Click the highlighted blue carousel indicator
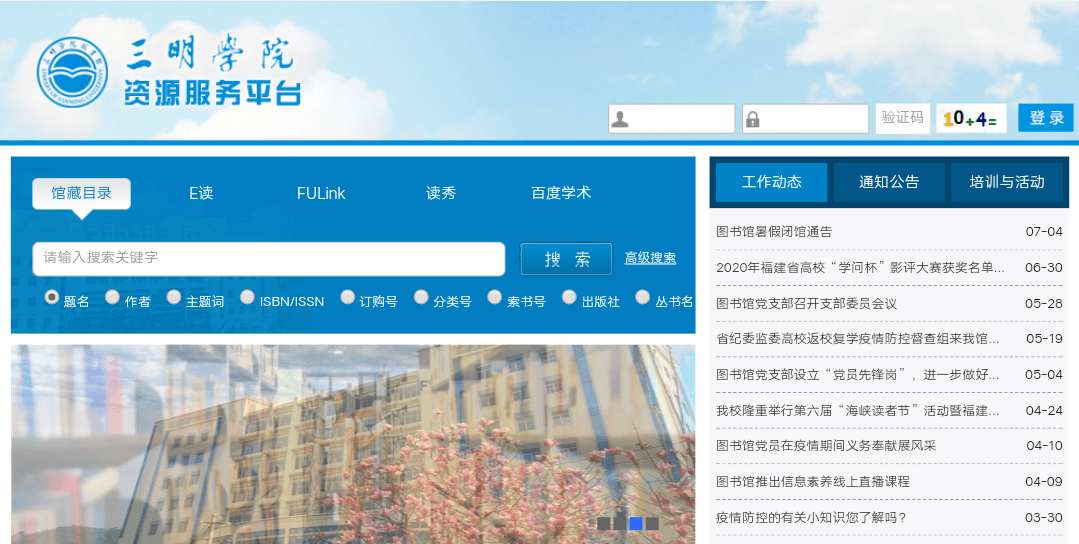The height and width of the screenshot is (544, 1079). [636, 523]
